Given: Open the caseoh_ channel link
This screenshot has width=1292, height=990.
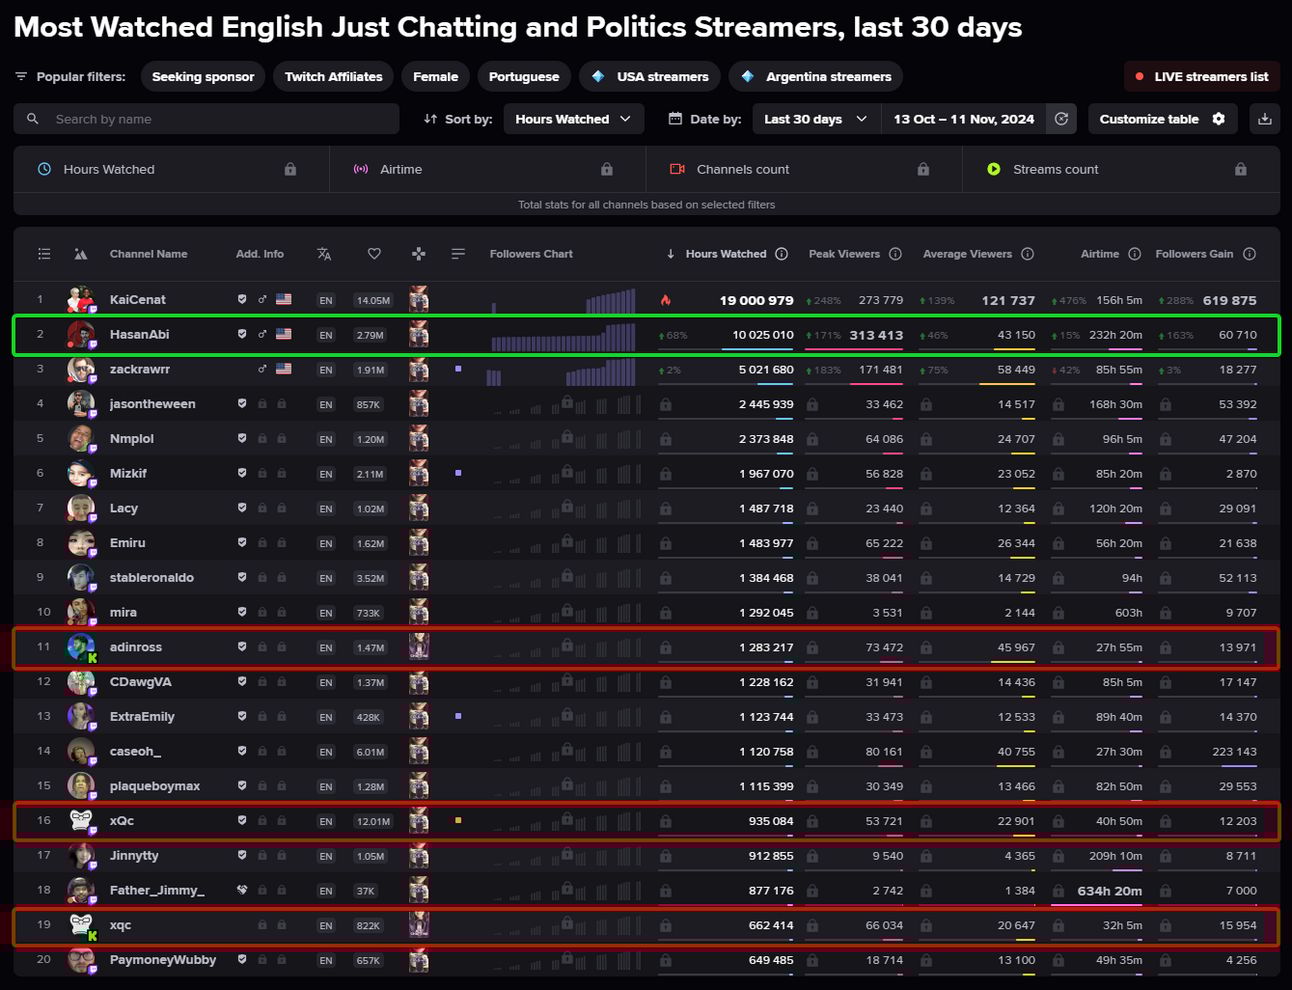Looking at the screenshot, I should (x=135, y=751).
